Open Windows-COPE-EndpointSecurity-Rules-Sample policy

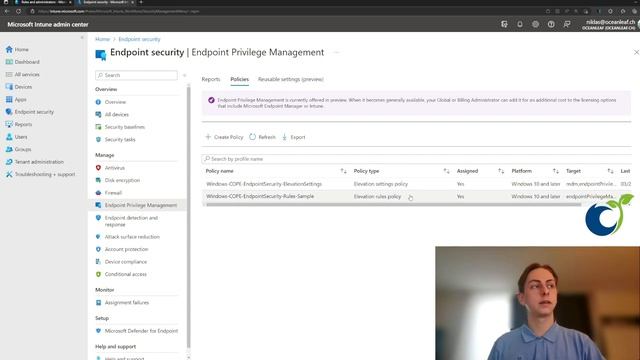260,196
